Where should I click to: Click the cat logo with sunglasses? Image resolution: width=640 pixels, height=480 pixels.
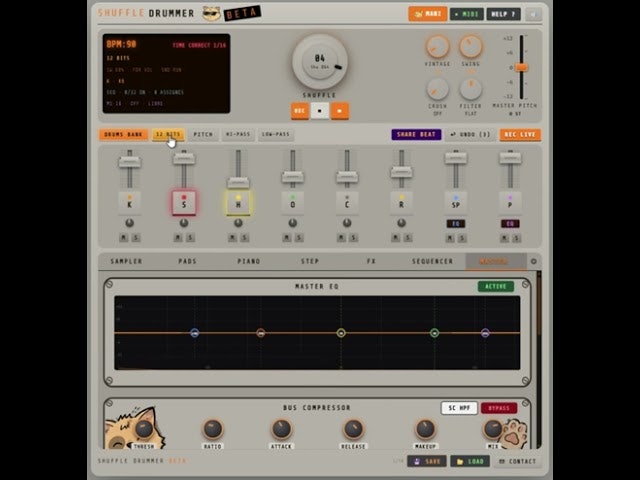coord(211,14)
